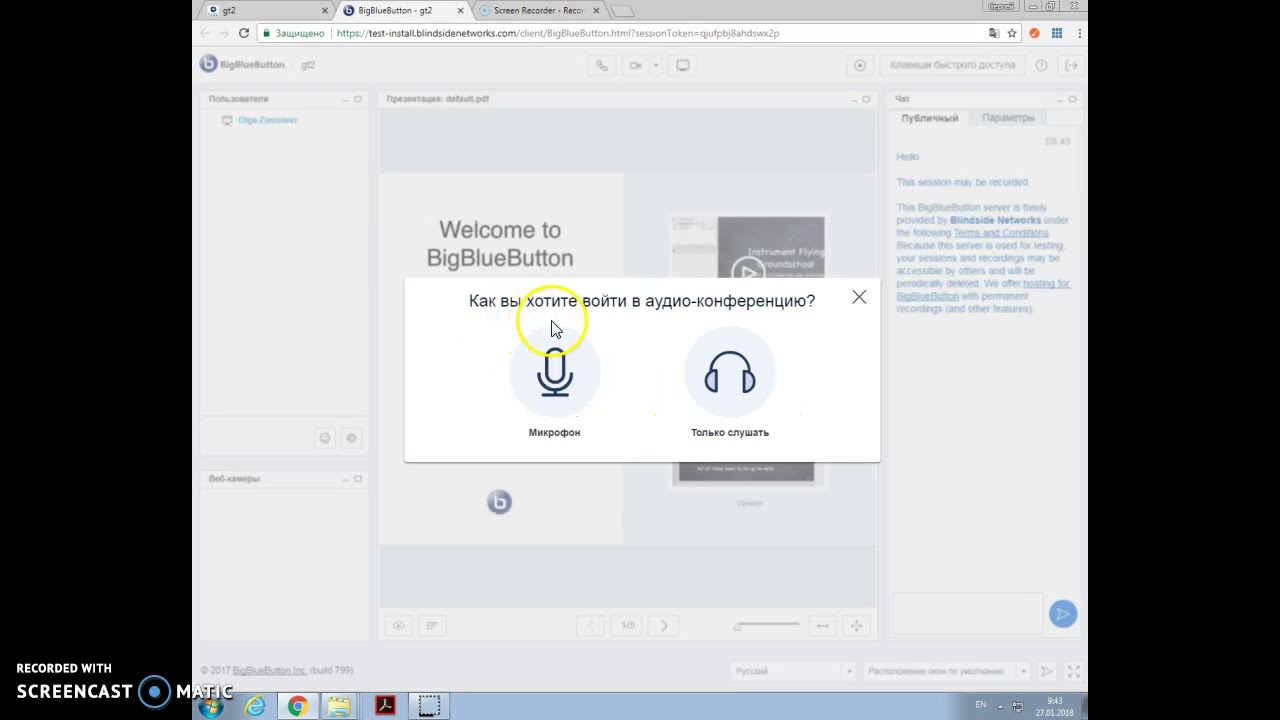Click the translate page icon in address bar

tap(993, 33)
